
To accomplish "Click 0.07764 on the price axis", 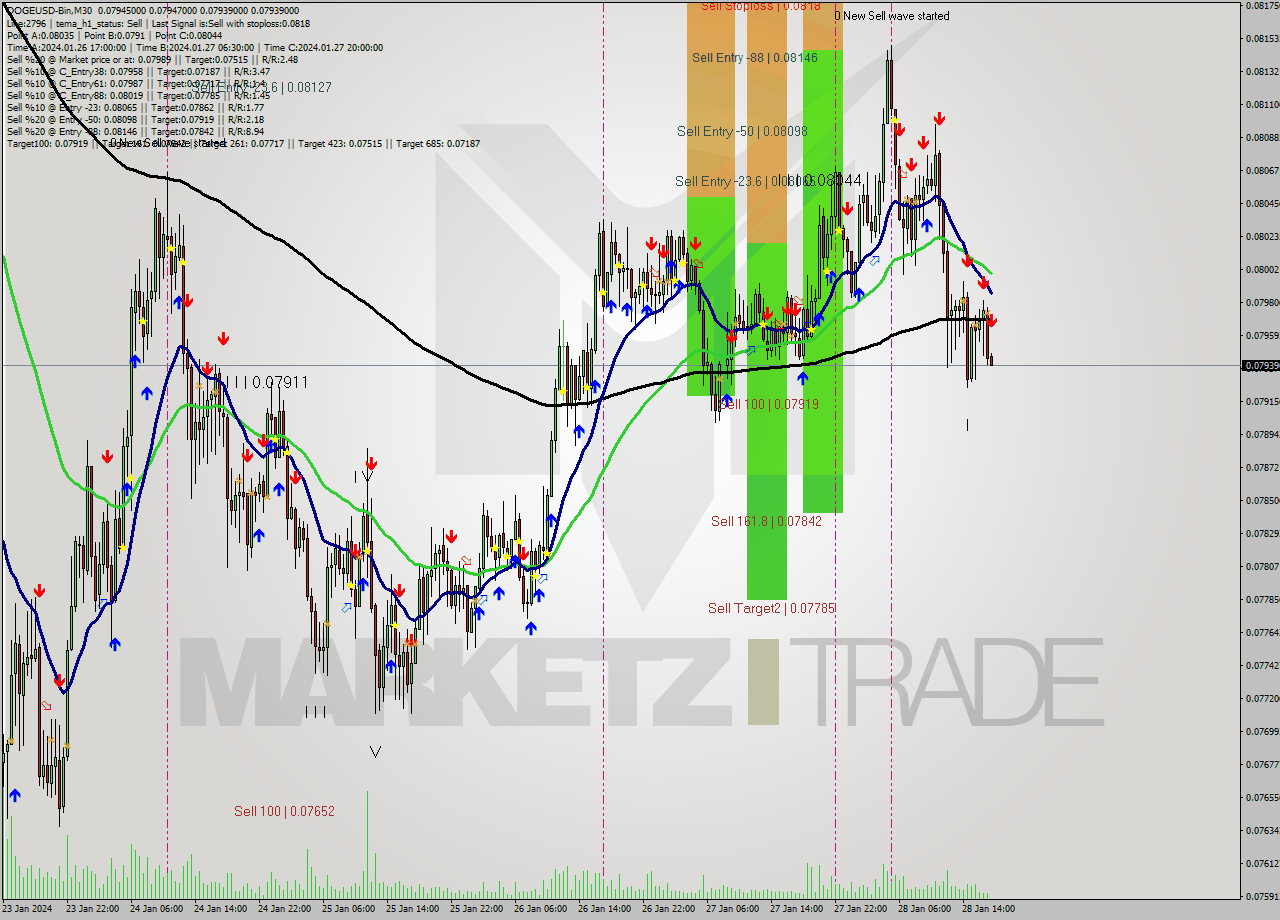I will (1262, 632).
